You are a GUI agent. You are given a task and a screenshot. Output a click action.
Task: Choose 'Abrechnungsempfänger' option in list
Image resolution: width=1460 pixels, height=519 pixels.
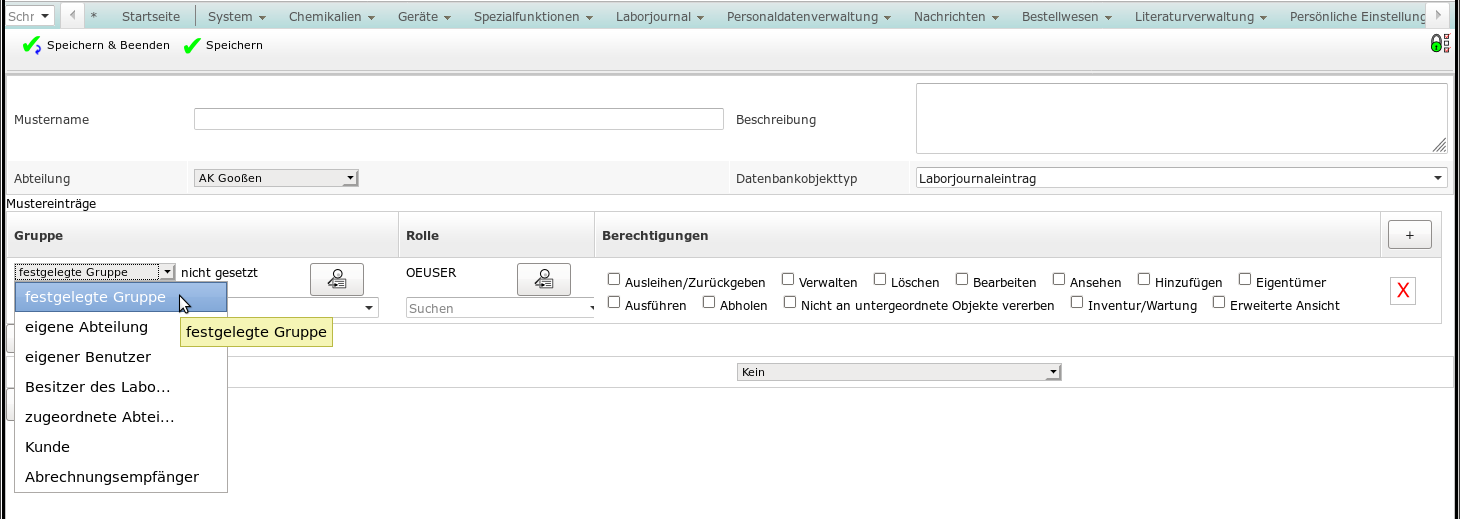[x=112, y=477]
